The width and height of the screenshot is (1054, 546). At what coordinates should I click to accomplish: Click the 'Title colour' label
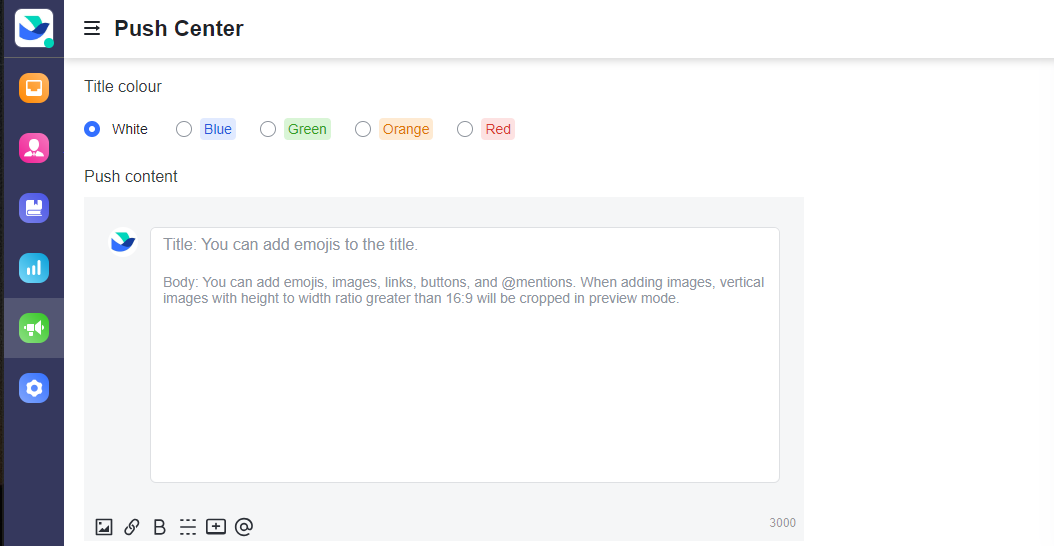tap(123, 87)
